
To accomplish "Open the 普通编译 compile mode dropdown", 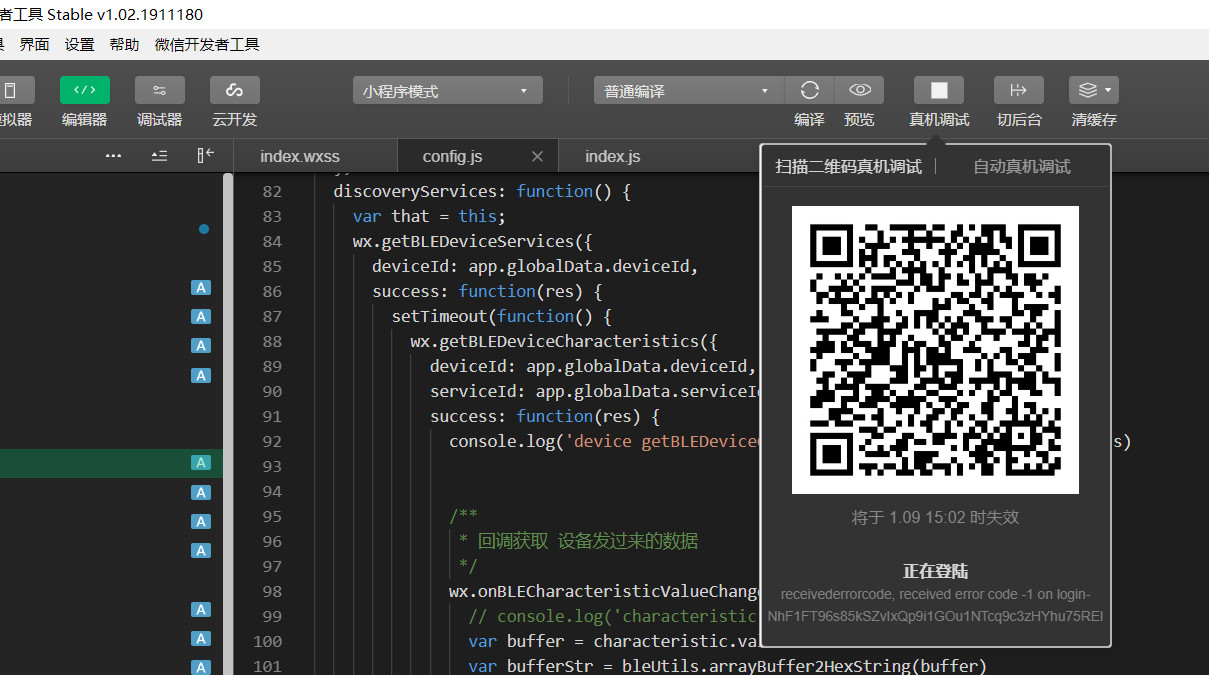I will pos(688,91).
